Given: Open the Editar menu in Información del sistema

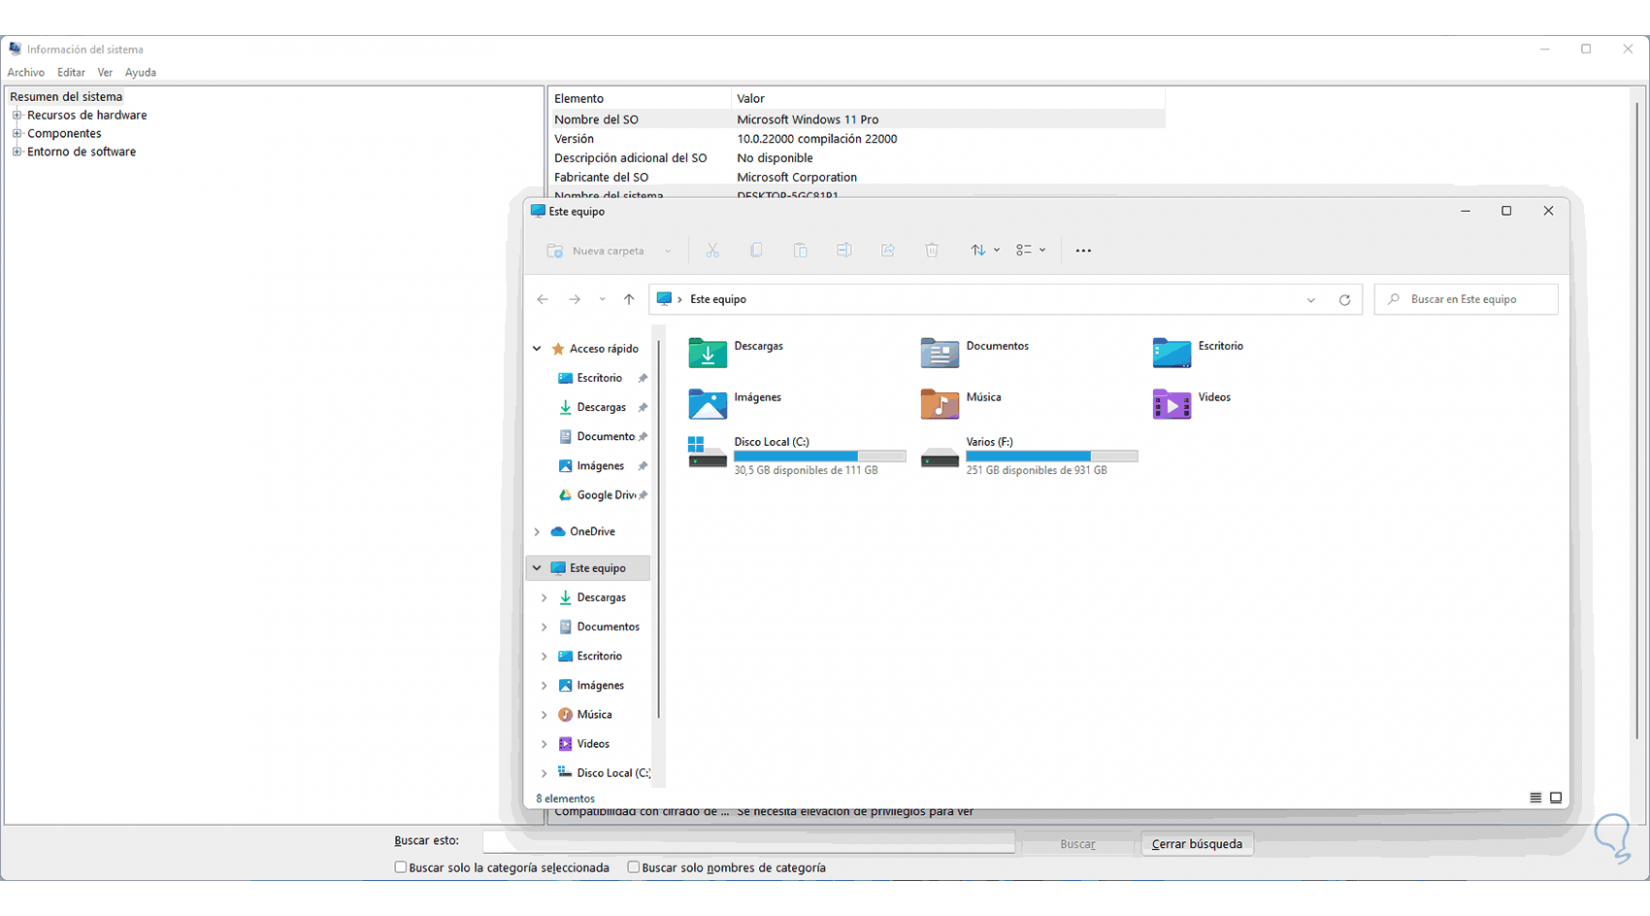Looking at the screenshot, I should pyautogui.click(x=71, y=72).
